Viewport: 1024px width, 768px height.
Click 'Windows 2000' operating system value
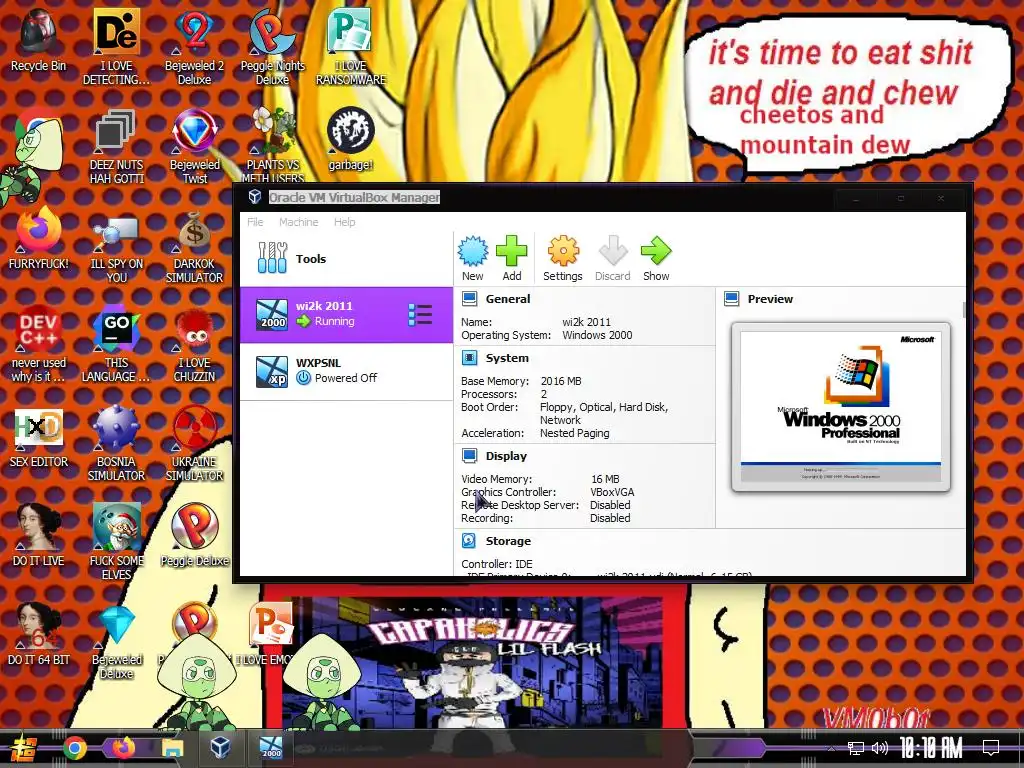(x=597, y=335)
